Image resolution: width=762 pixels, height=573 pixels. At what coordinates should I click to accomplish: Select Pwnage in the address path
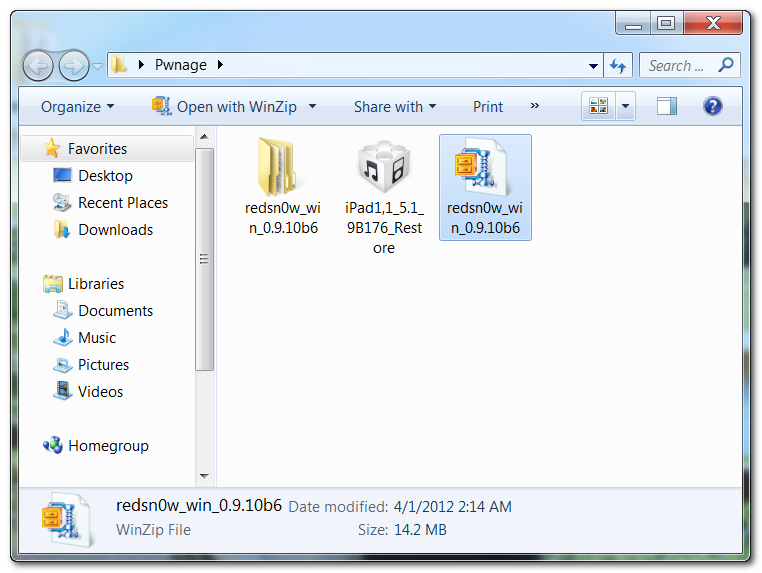pyautogui.click(x=181, y=65)
